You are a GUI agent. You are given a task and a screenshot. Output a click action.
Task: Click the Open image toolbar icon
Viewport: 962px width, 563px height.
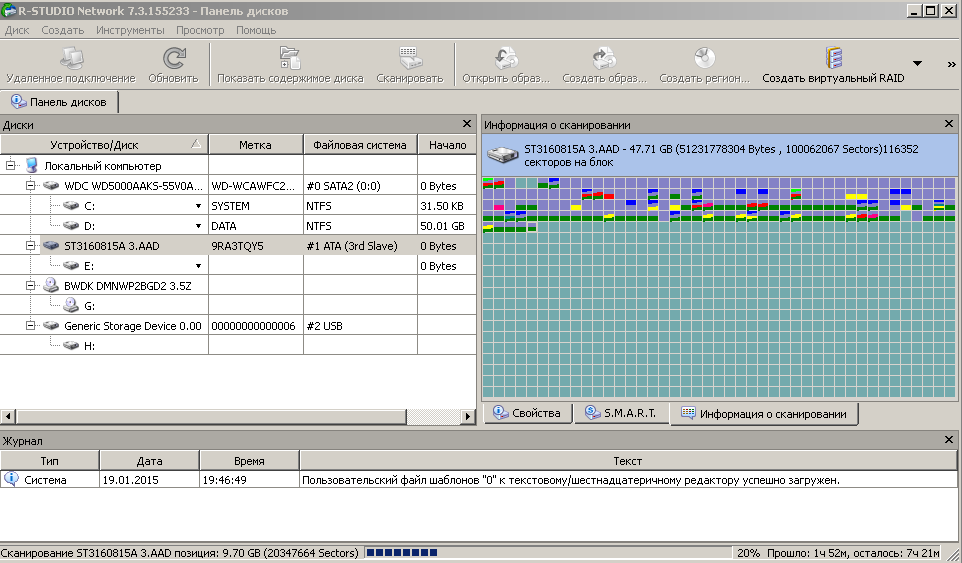(x=506, y=58)
